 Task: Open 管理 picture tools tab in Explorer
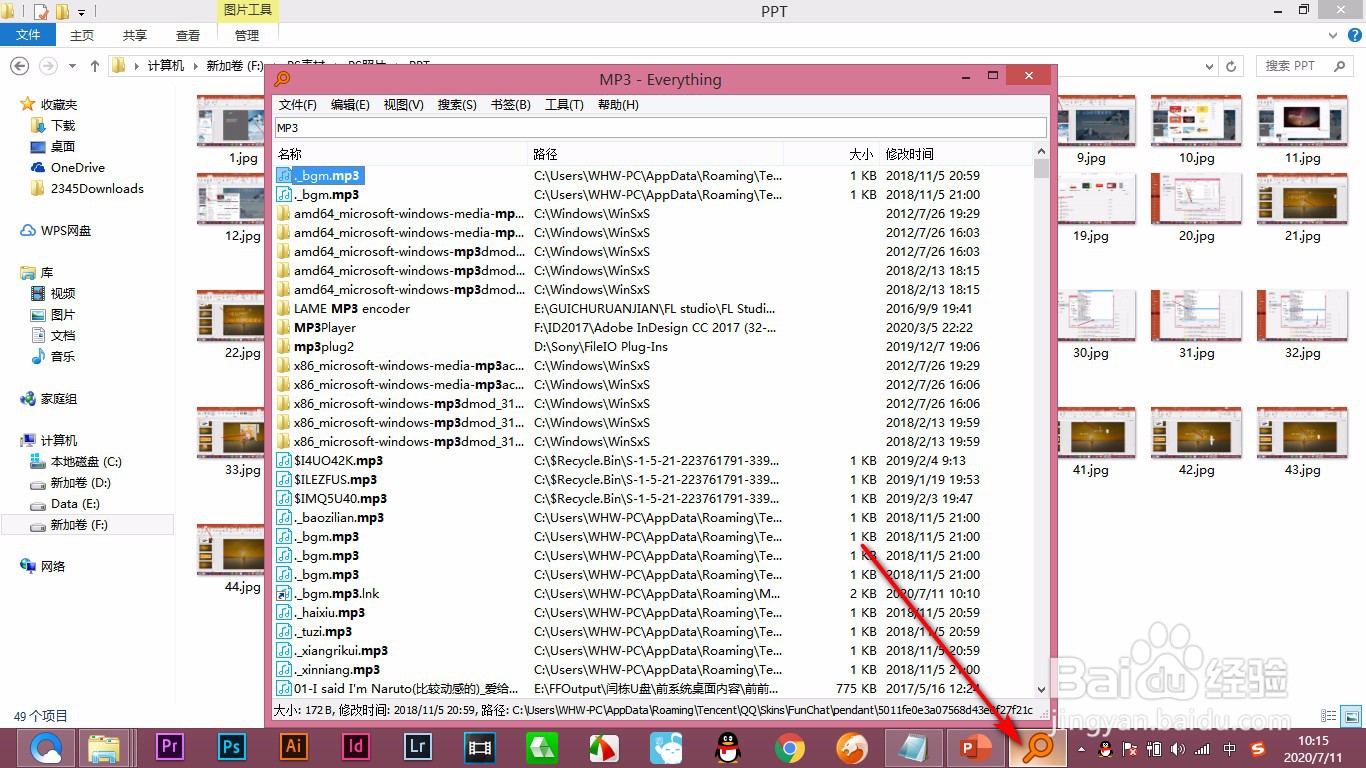(247, 35)
